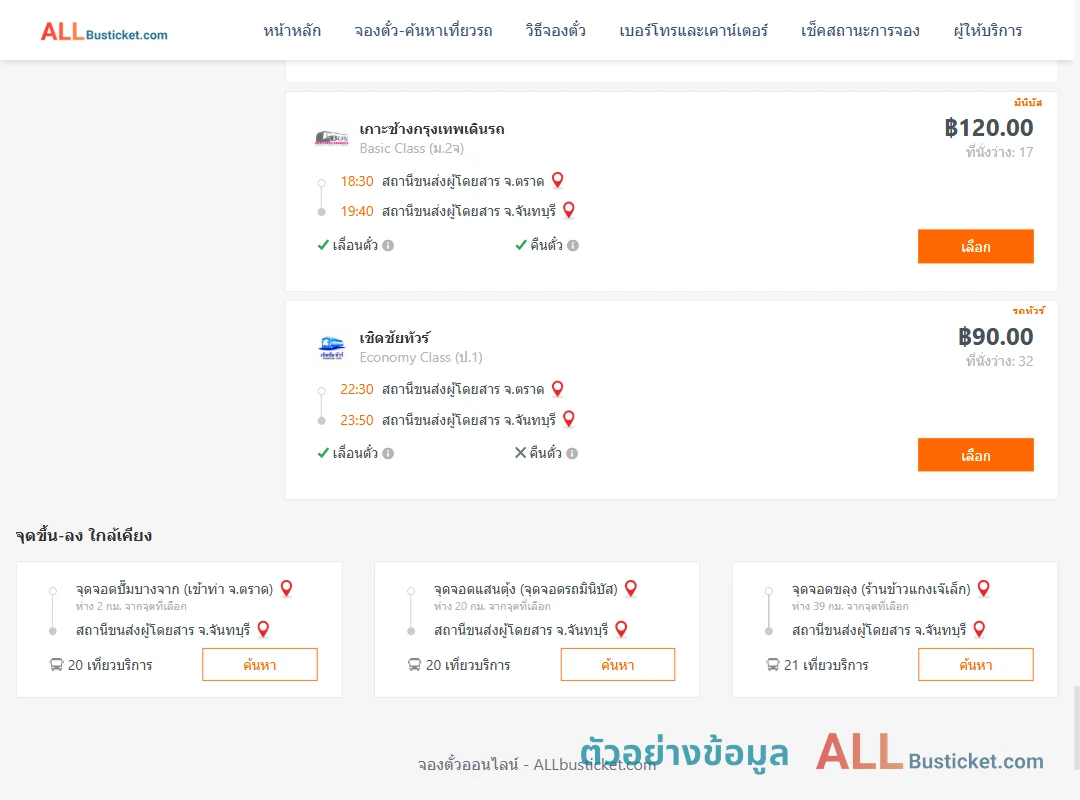
Task: Open map pin for 18:30 ตราด departure
Action: click(558, 181)
